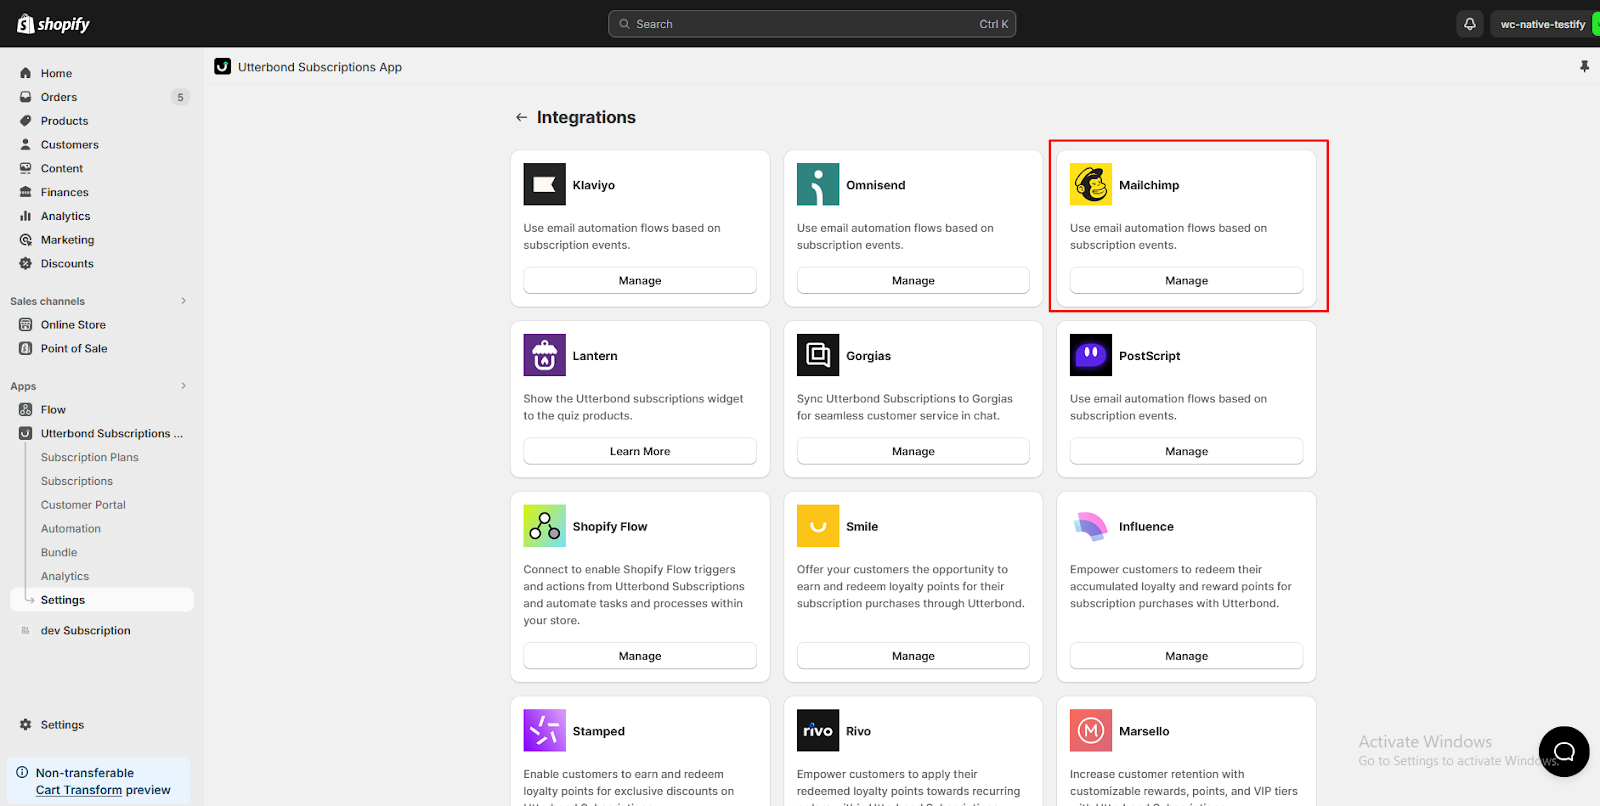This screenshot has width=1600, height=806.
Task: Click the Stamped logo
Action: coord(545,731)
